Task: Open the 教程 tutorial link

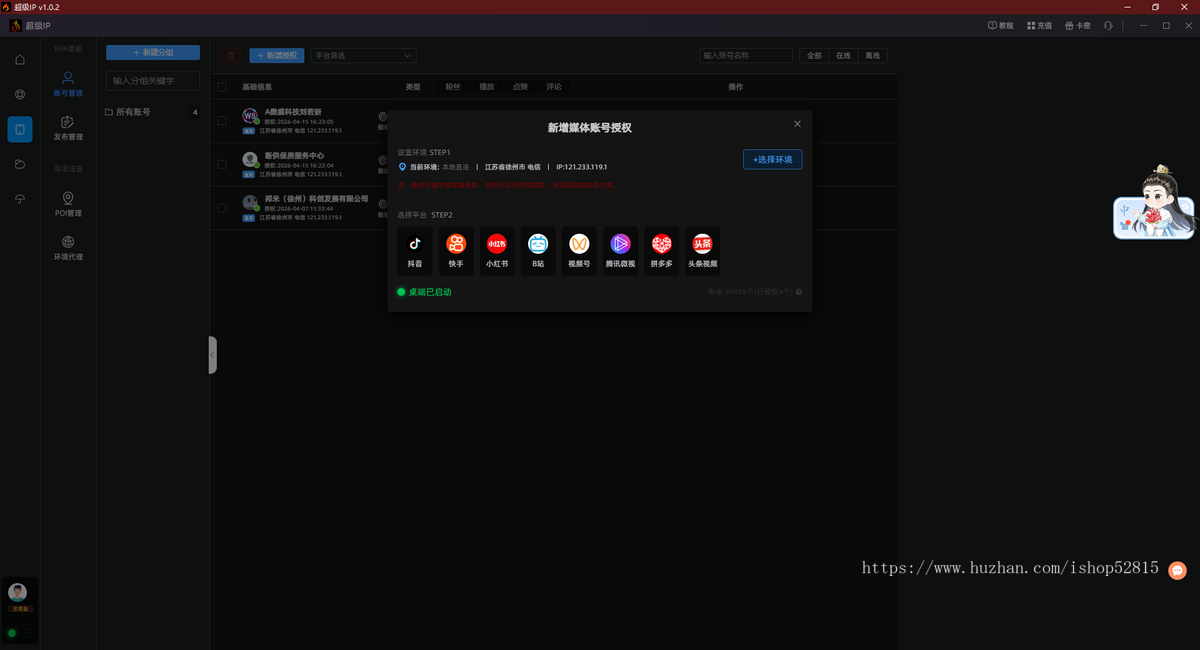Action: [1000, 25]
